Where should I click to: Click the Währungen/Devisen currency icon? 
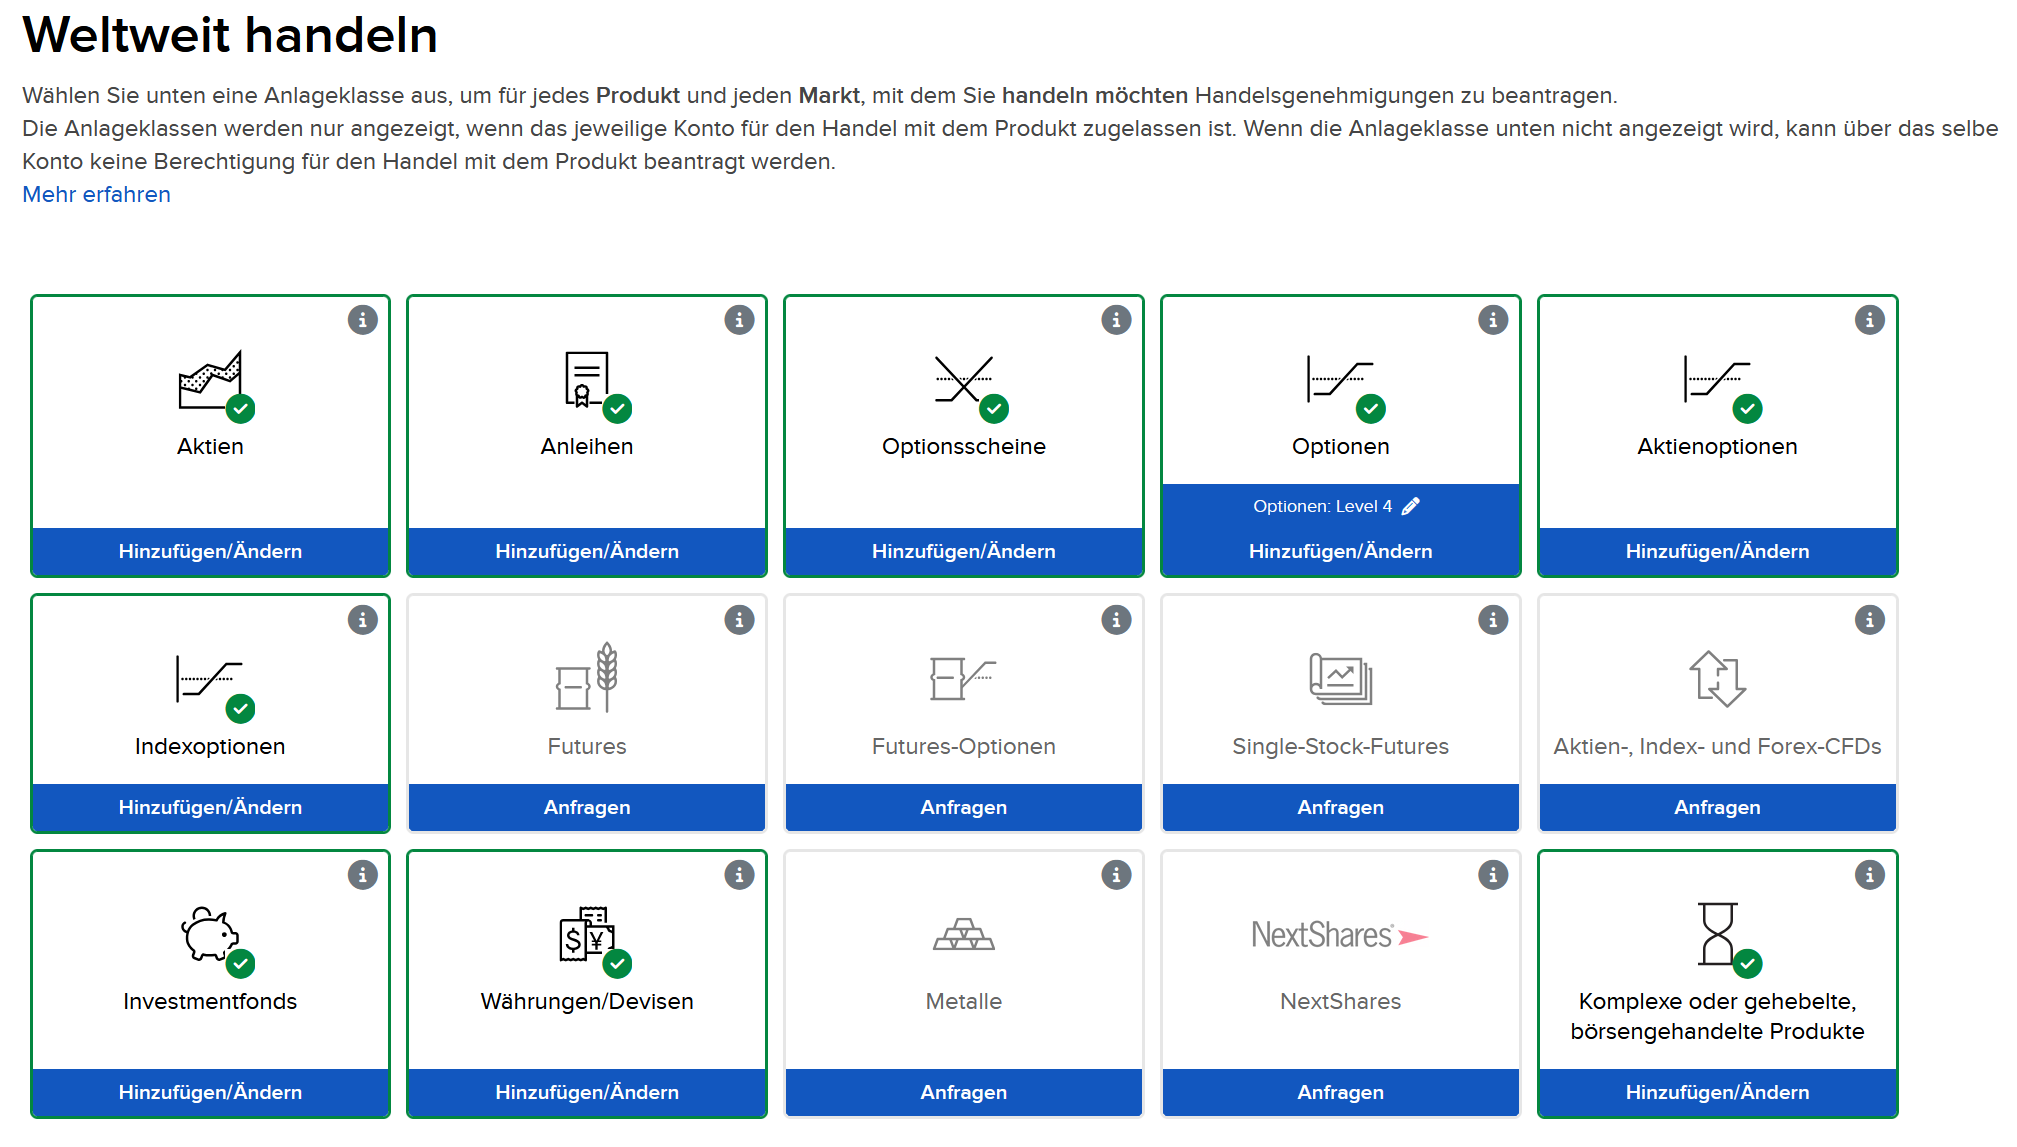click(587, 934)
